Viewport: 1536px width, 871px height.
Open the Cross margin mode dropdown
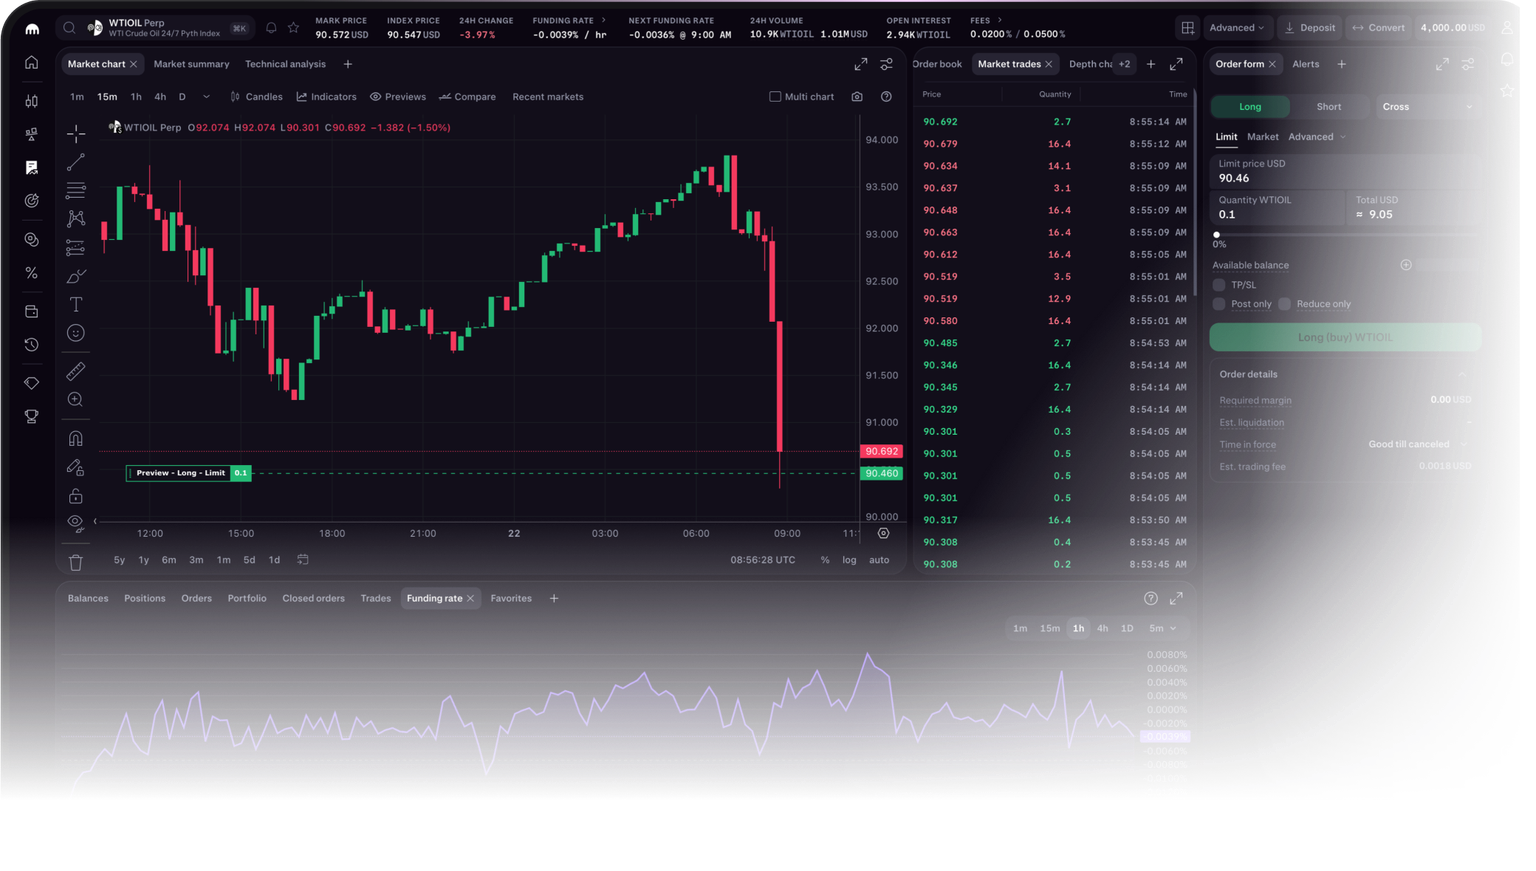pyautogui.click(x=1427, y=107)
